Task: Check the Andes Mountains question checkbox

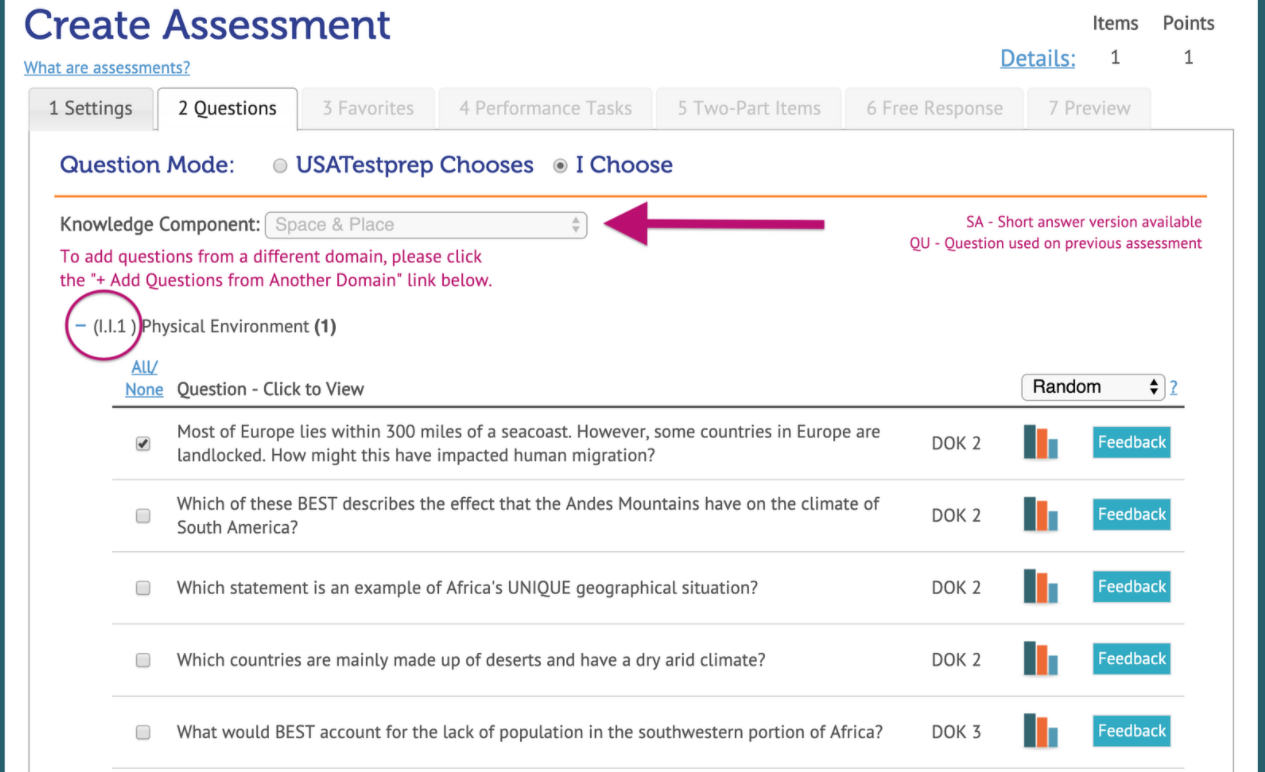Action: 143,516
